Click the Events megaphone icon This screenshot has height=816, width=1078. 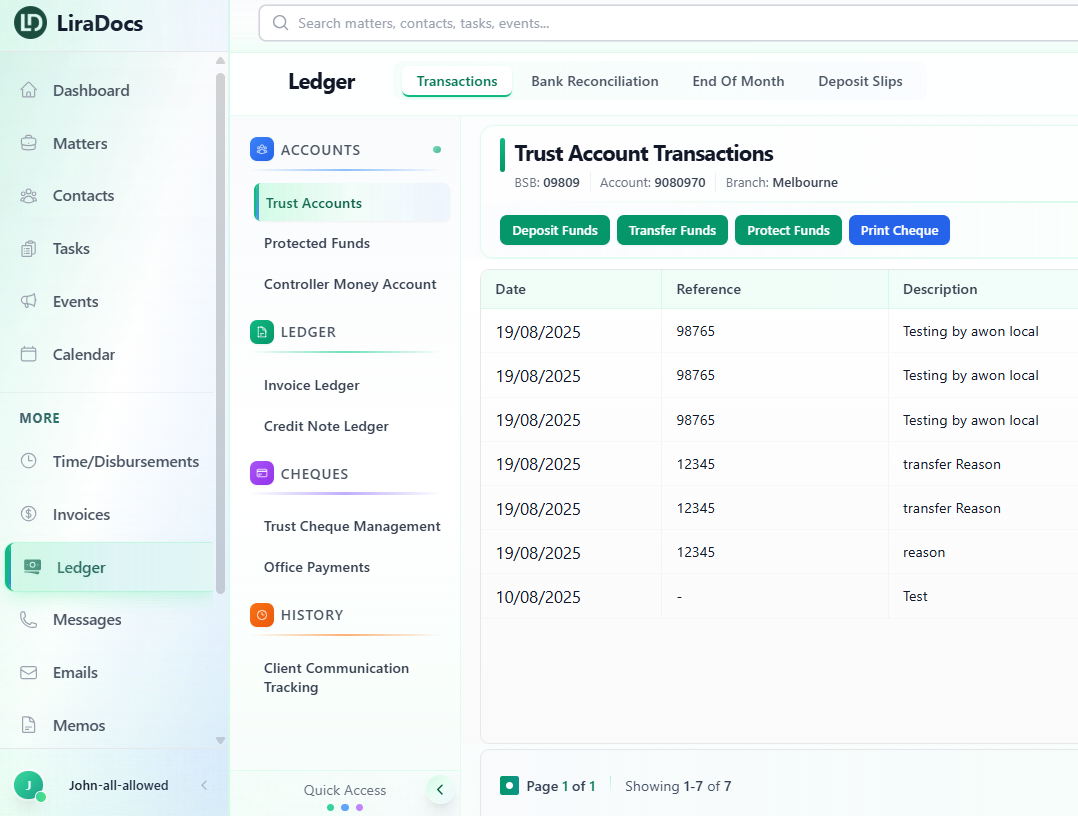point(29,301)
